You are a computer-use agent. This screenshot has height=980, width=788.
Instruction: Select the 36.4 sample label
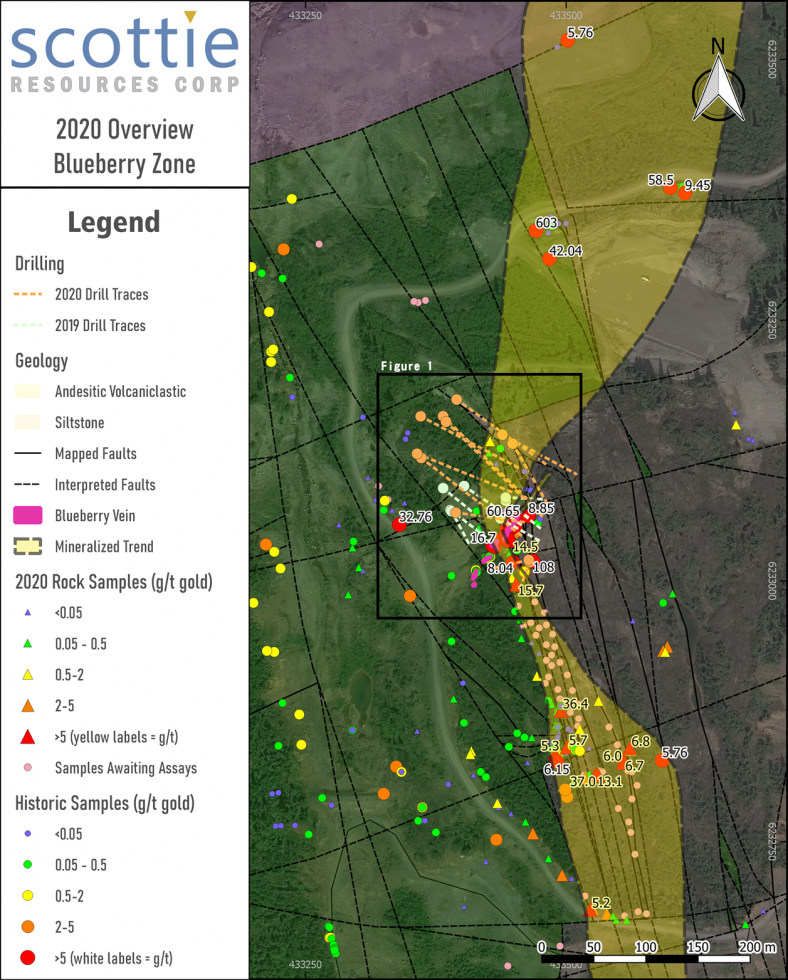[575, 704]
